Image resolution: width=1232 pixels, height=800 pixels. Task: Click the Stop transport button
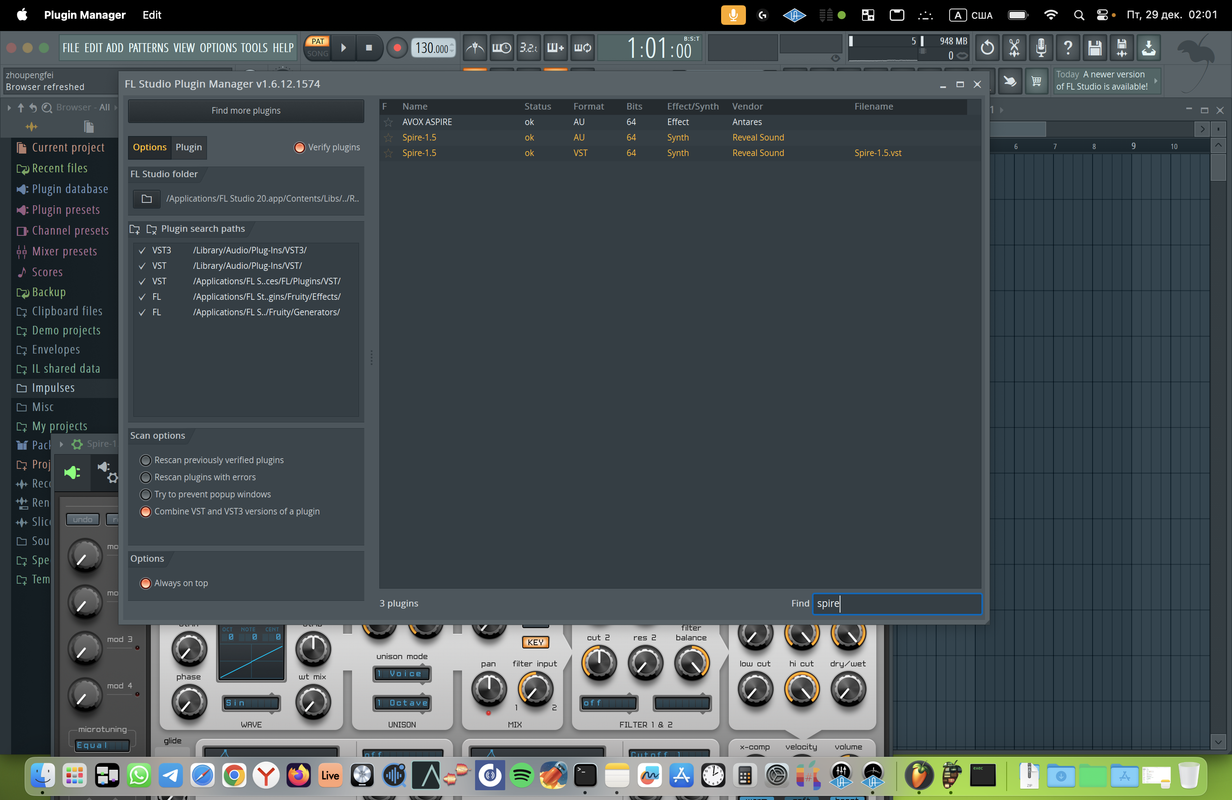pyautogui.click(x=369, y=47)
